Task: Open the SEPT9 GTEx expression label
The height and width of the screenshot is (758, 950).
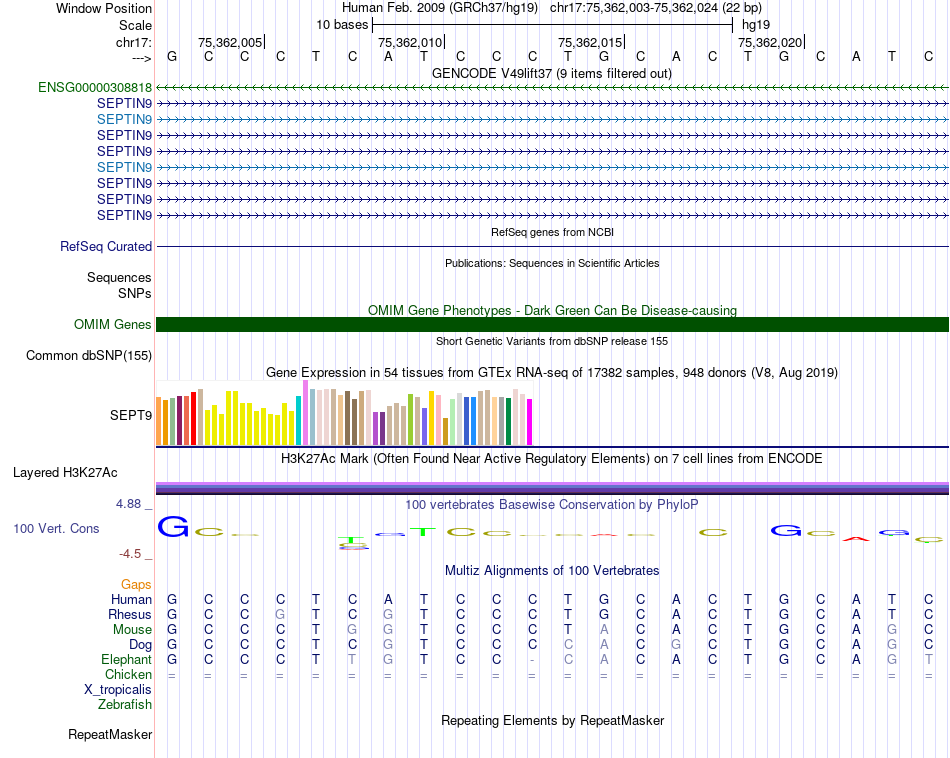Action: [x=131, y=415]
